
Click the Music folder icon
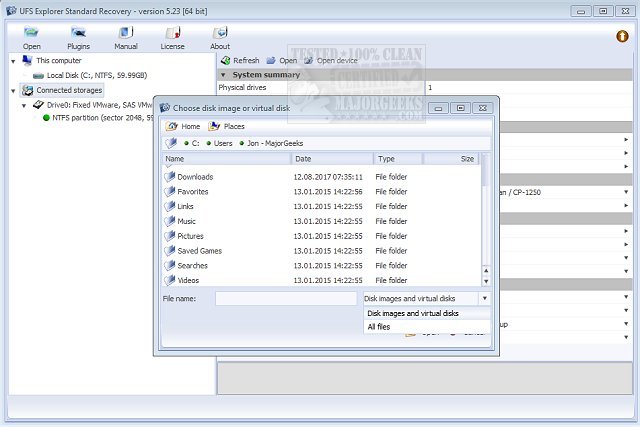tap(169, 221)
